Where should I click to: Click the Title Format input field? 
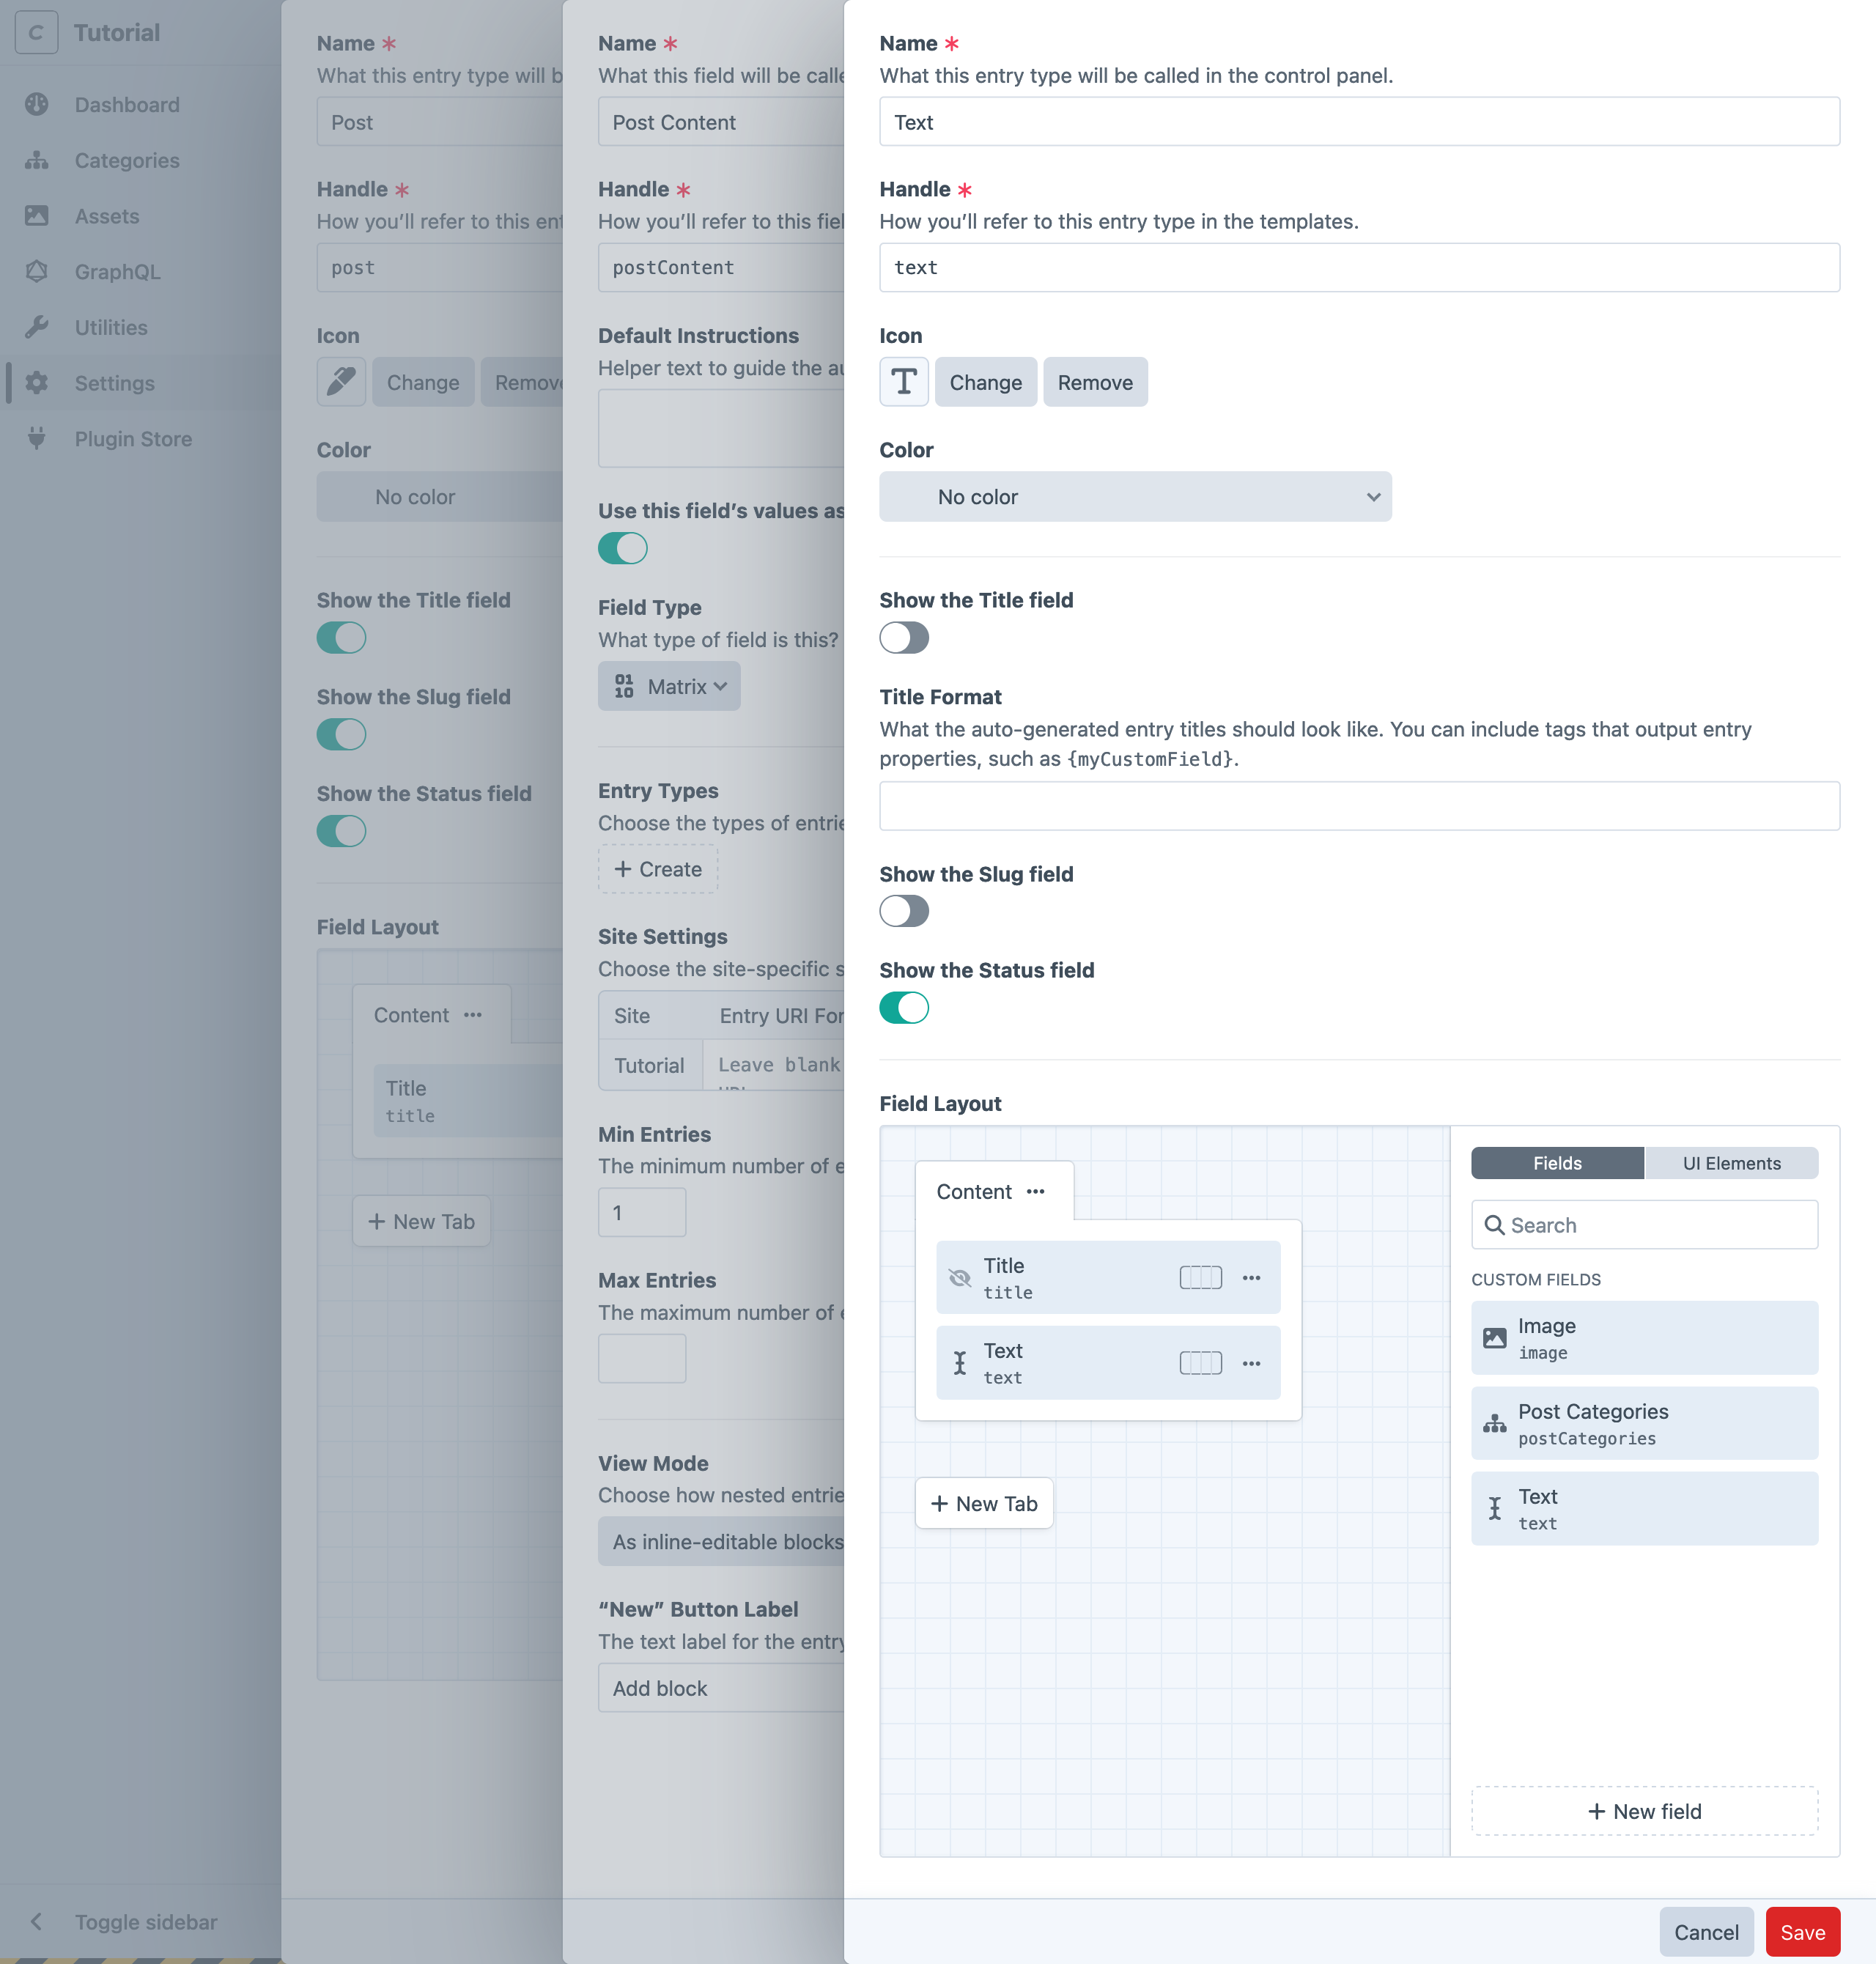[1359, 805]
